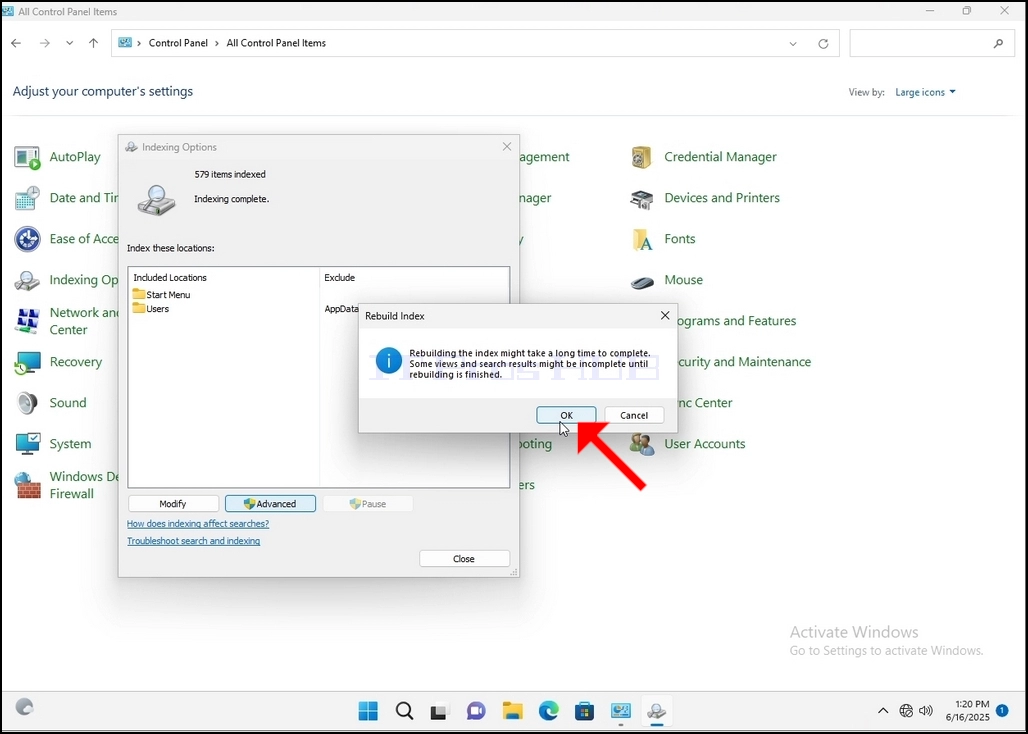This screenshot has width=1028, height=734.
Task: Click the Modify button in Indexing Options
Action: pos(173,503)
